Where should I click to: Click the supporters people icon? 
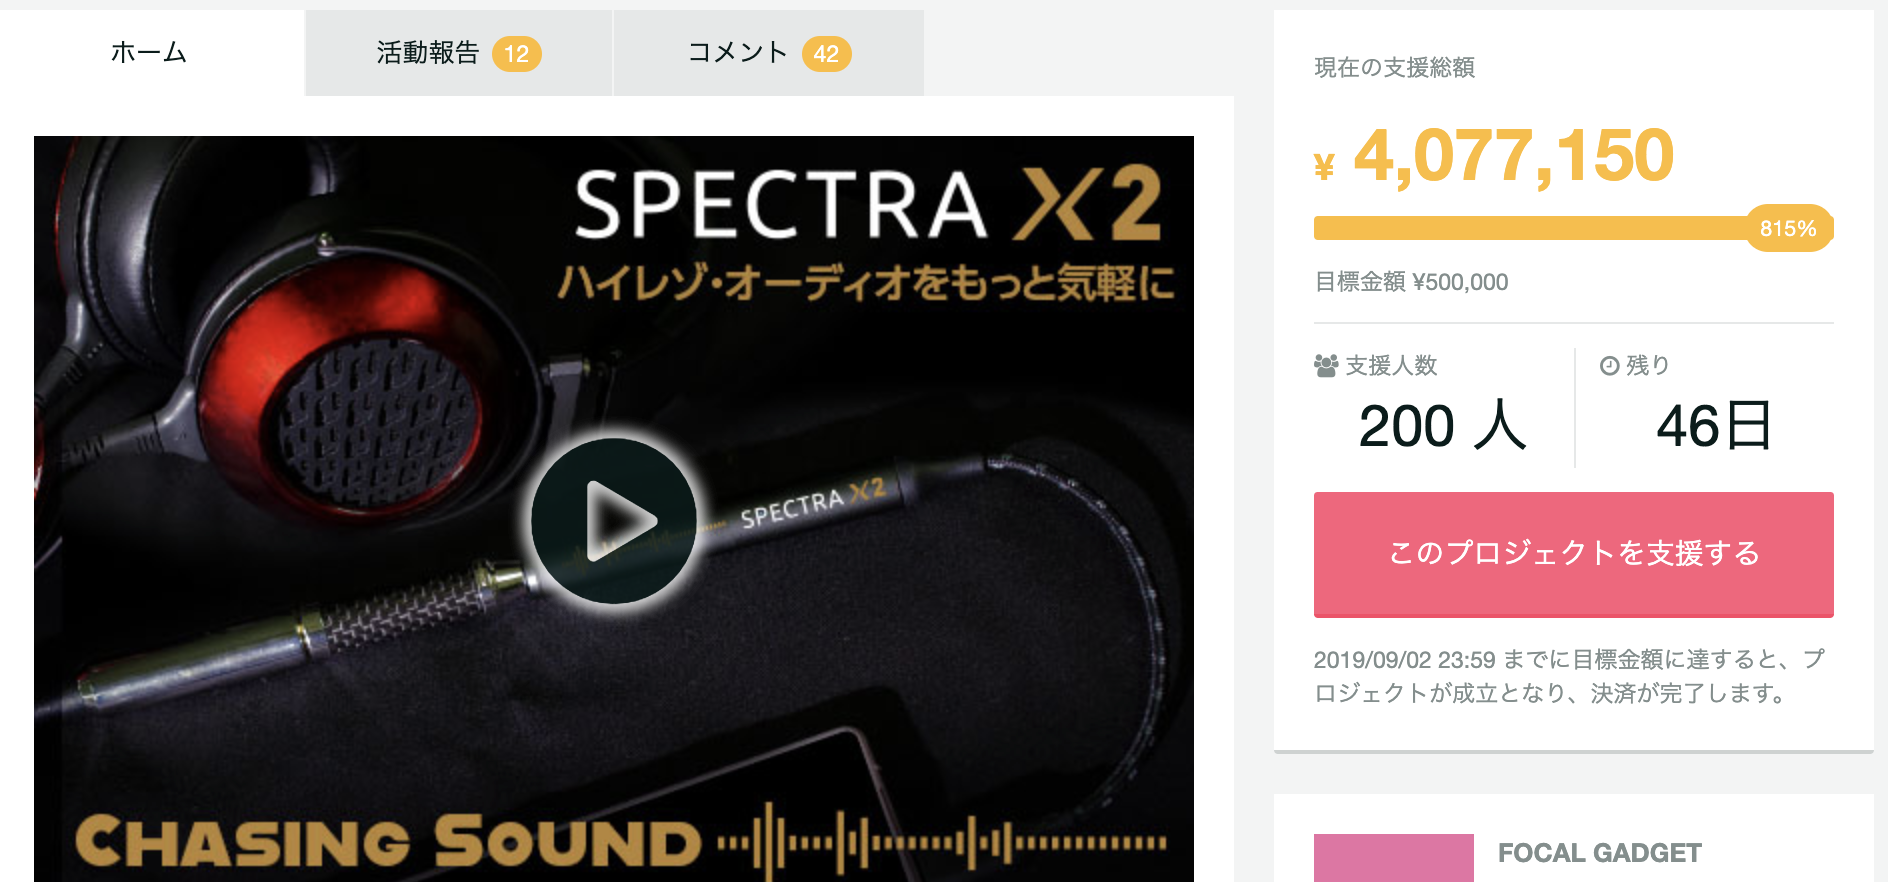[x=1326, y=366]
